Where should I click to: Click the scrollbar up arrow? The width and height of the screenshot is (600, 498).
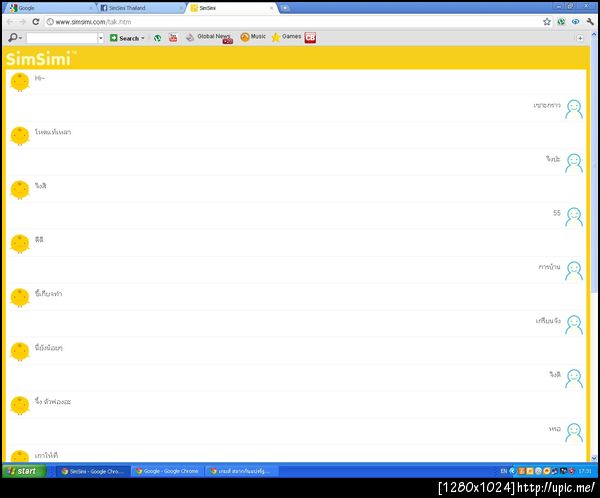[593, 34]
